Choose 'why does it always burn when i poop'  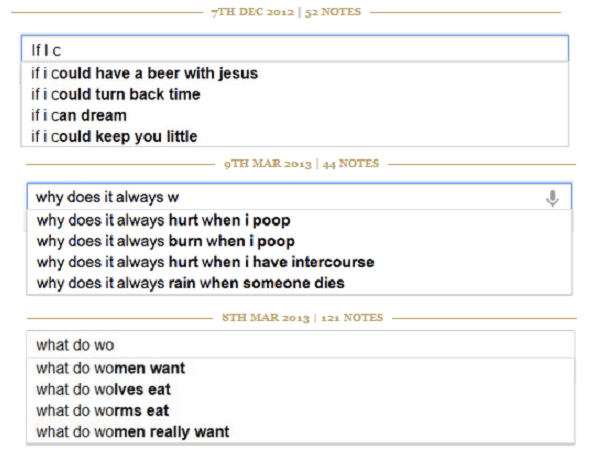299,241
